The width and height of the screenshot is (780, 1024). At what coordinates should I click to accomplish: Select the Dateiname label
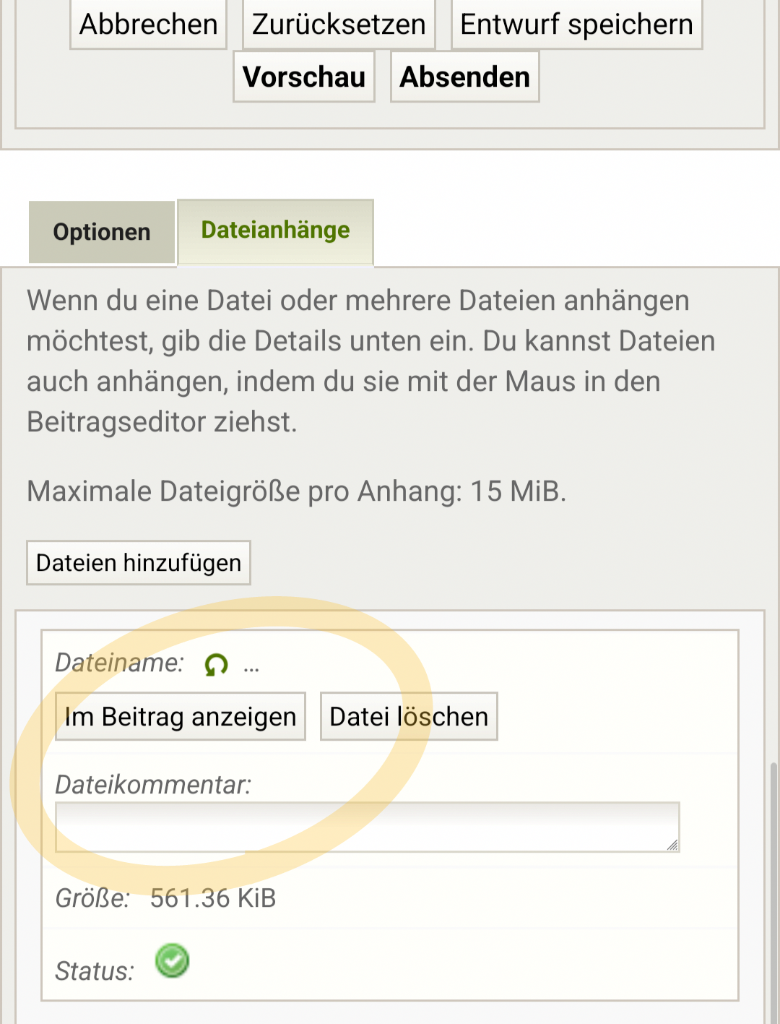[x=118, y=660]
